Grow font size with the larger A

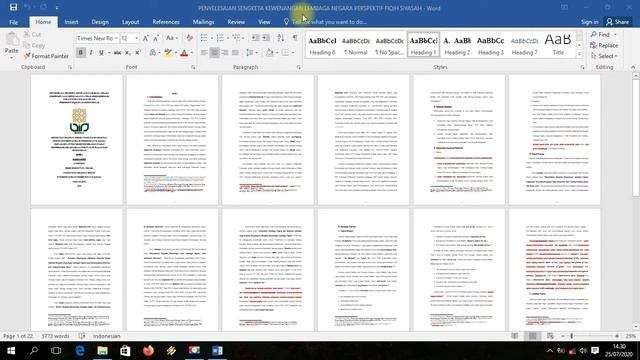coord(146,38)
